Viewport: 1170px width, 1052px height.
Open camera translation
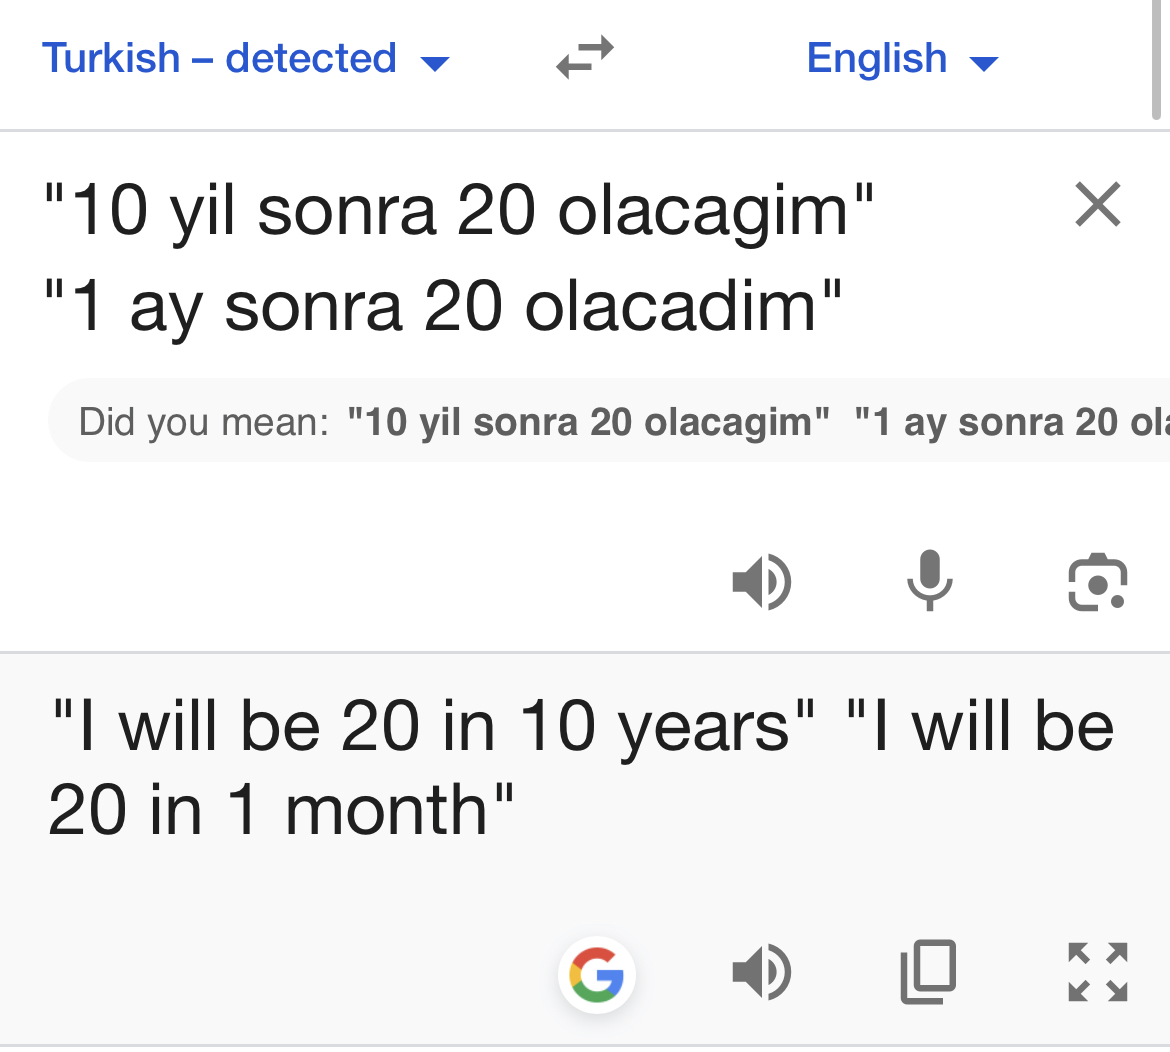pyautogui.click(x=1097, y=581)
